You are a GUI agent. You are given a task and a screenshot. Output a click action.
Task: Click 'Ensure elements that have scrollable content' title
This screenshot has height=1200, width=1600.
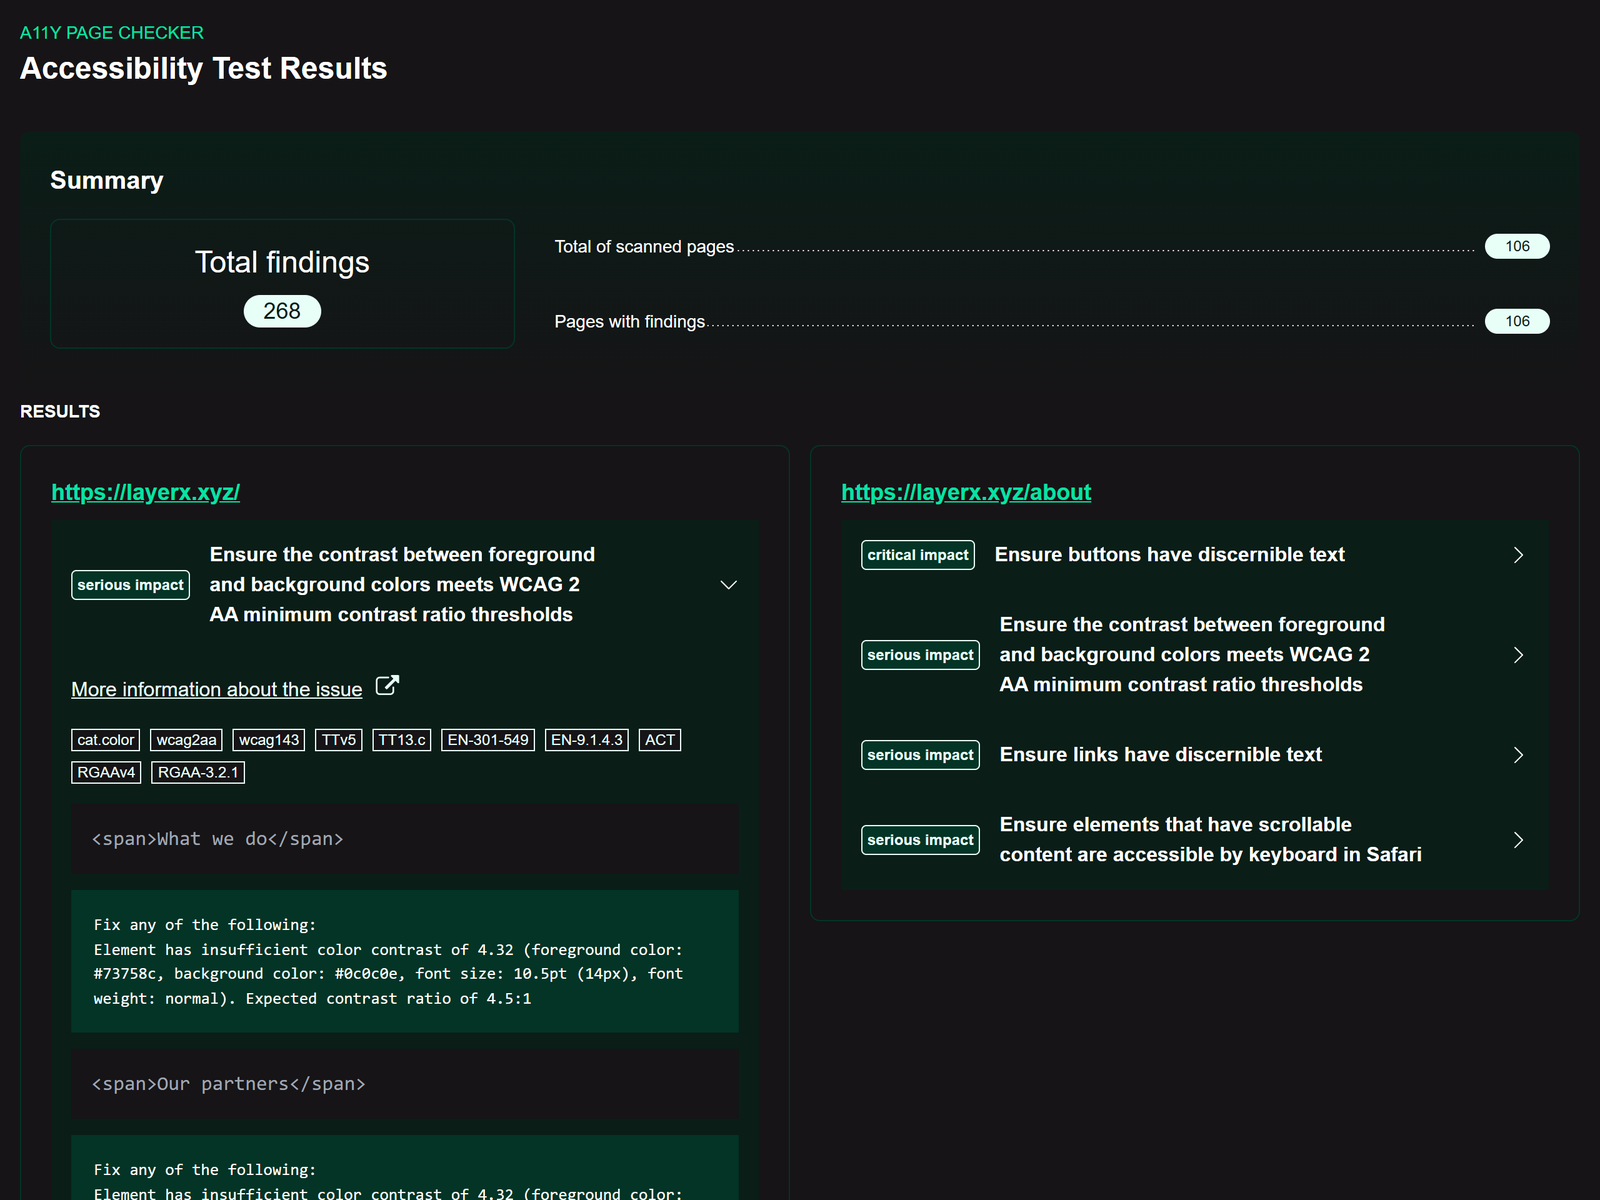pyautogui.click(x=1211, y=840)
